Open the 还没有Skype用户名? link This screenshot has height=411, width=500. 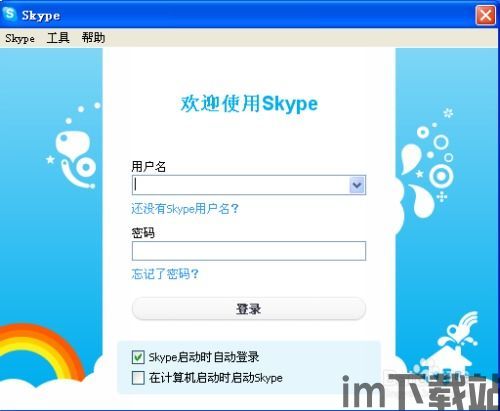185,209
